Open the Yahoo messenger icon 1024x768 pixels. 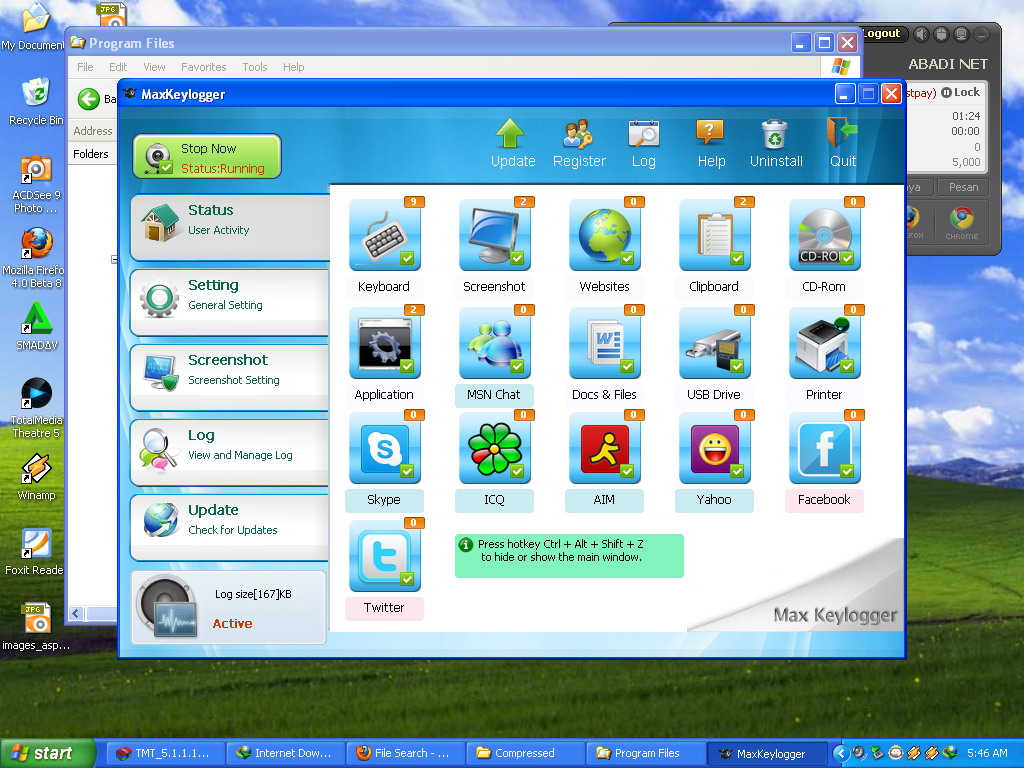pos(714,448)
